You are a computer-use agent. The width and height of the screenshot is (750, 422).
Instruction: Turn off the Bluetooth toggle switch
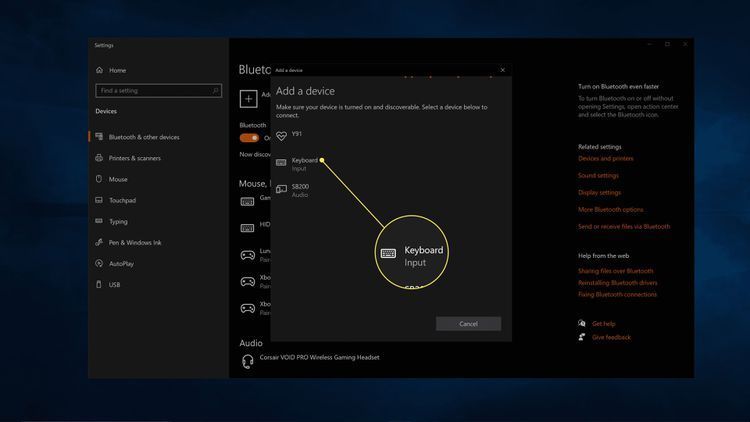(x=249, y=137)
